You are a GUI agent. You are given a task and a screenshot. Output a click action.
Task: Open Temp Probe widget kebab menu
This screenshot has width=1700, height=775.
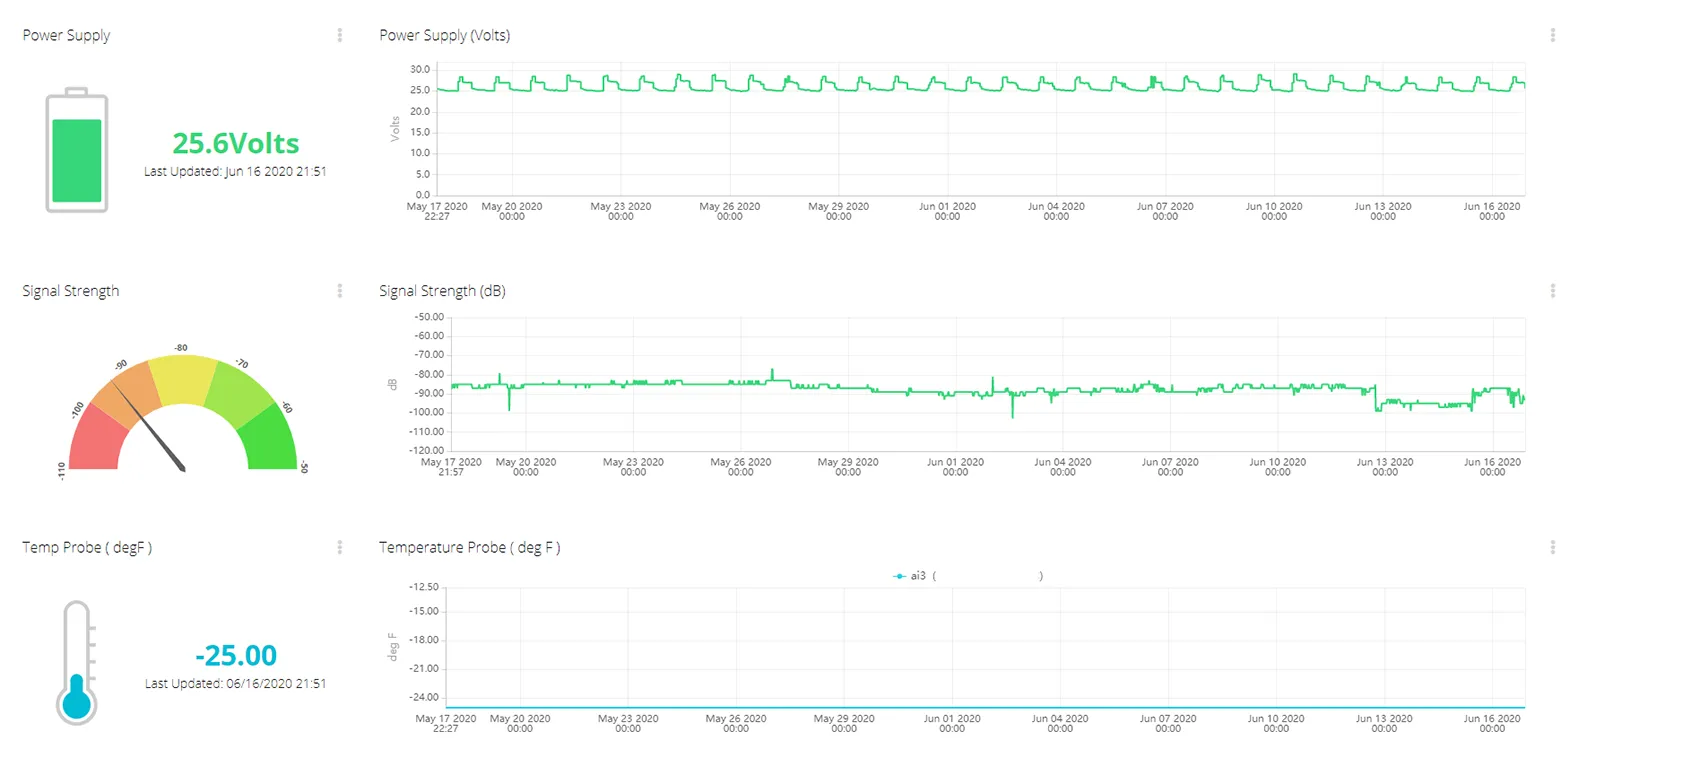[x=340, y=547]
